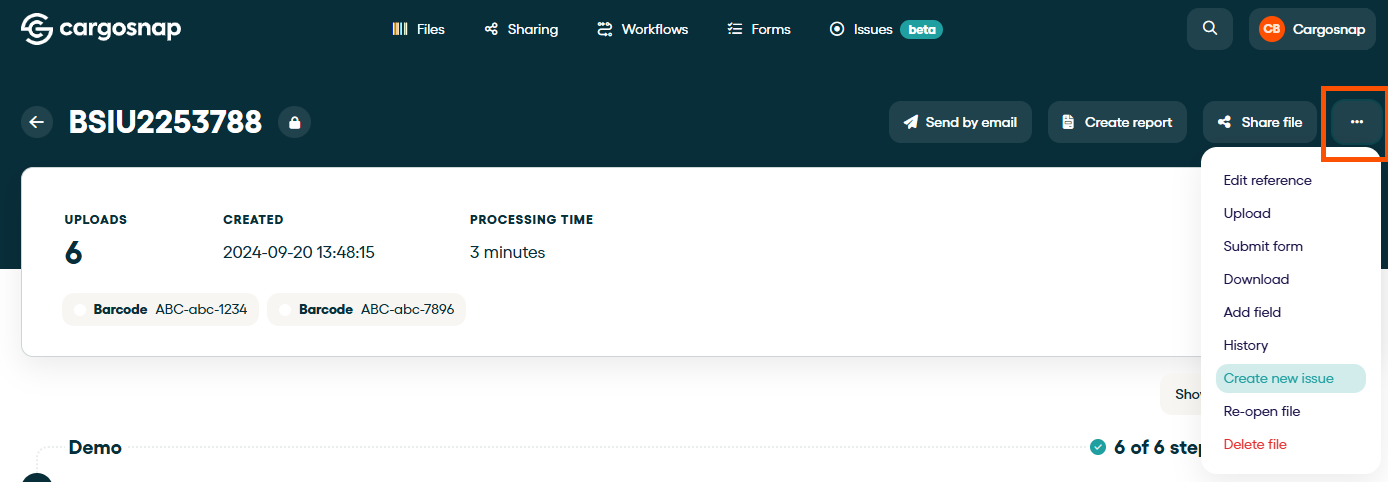Go to the Workflows page
Viewport: 1388px width, 482px height.
point(642,29)
